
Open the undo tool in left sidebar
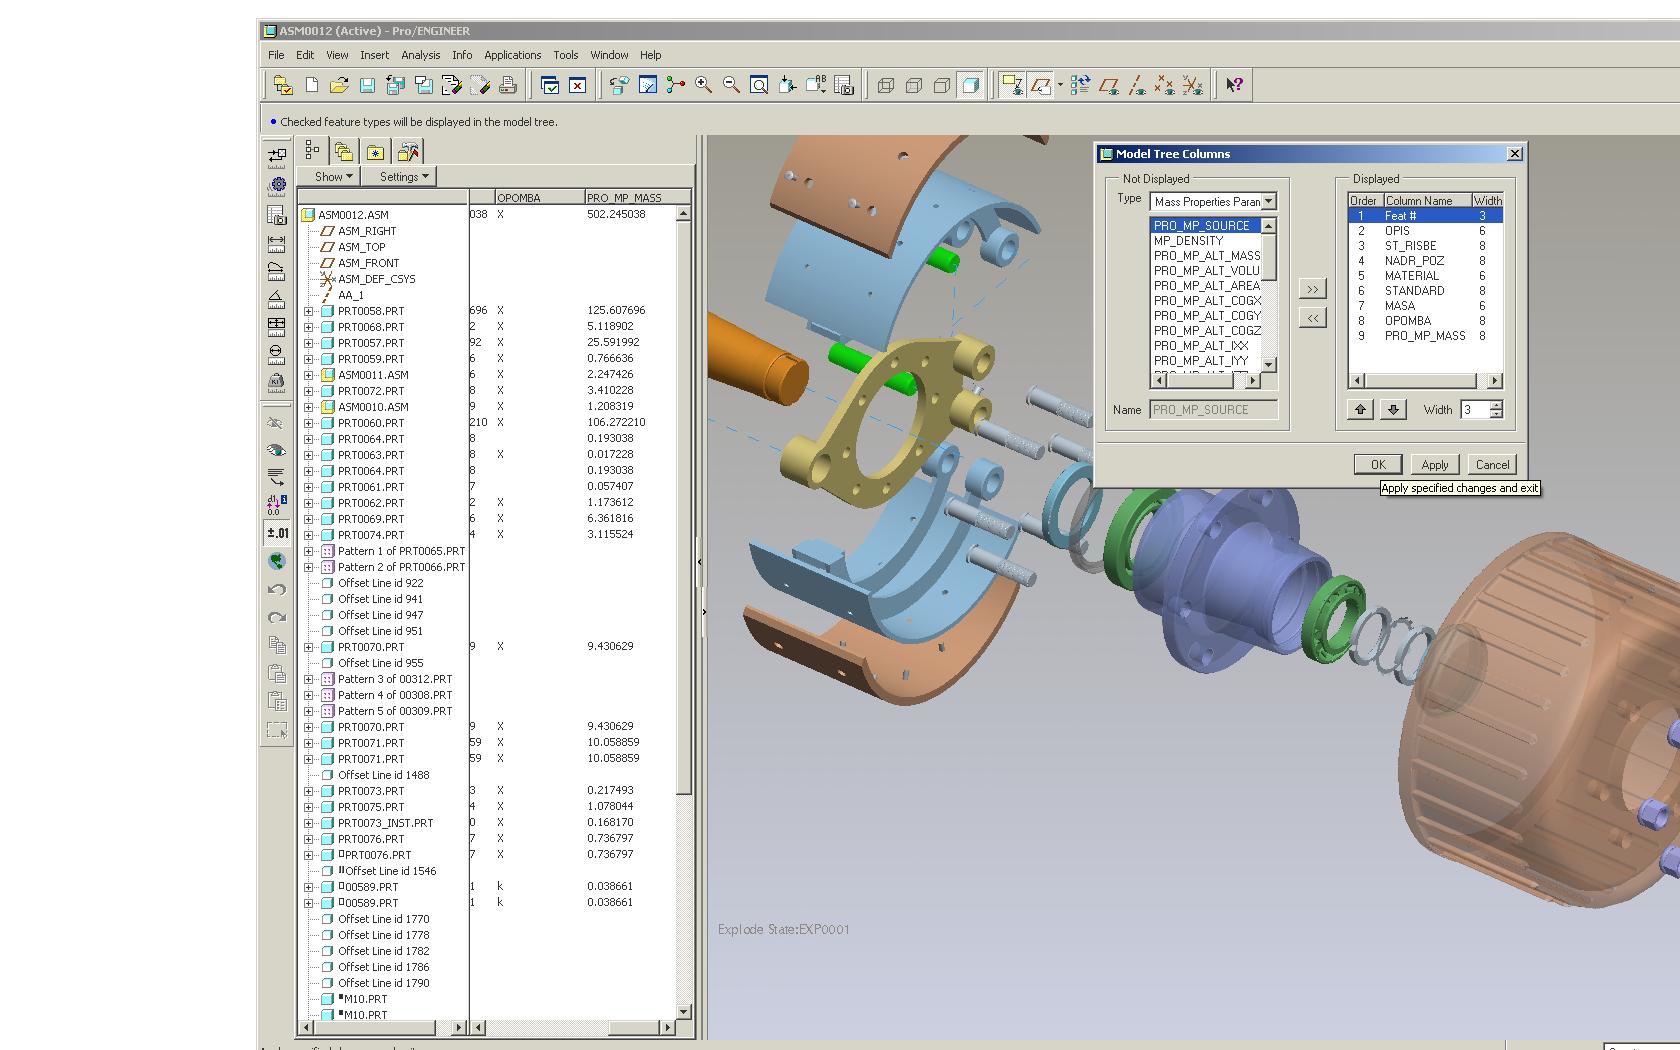pos(277,589)
